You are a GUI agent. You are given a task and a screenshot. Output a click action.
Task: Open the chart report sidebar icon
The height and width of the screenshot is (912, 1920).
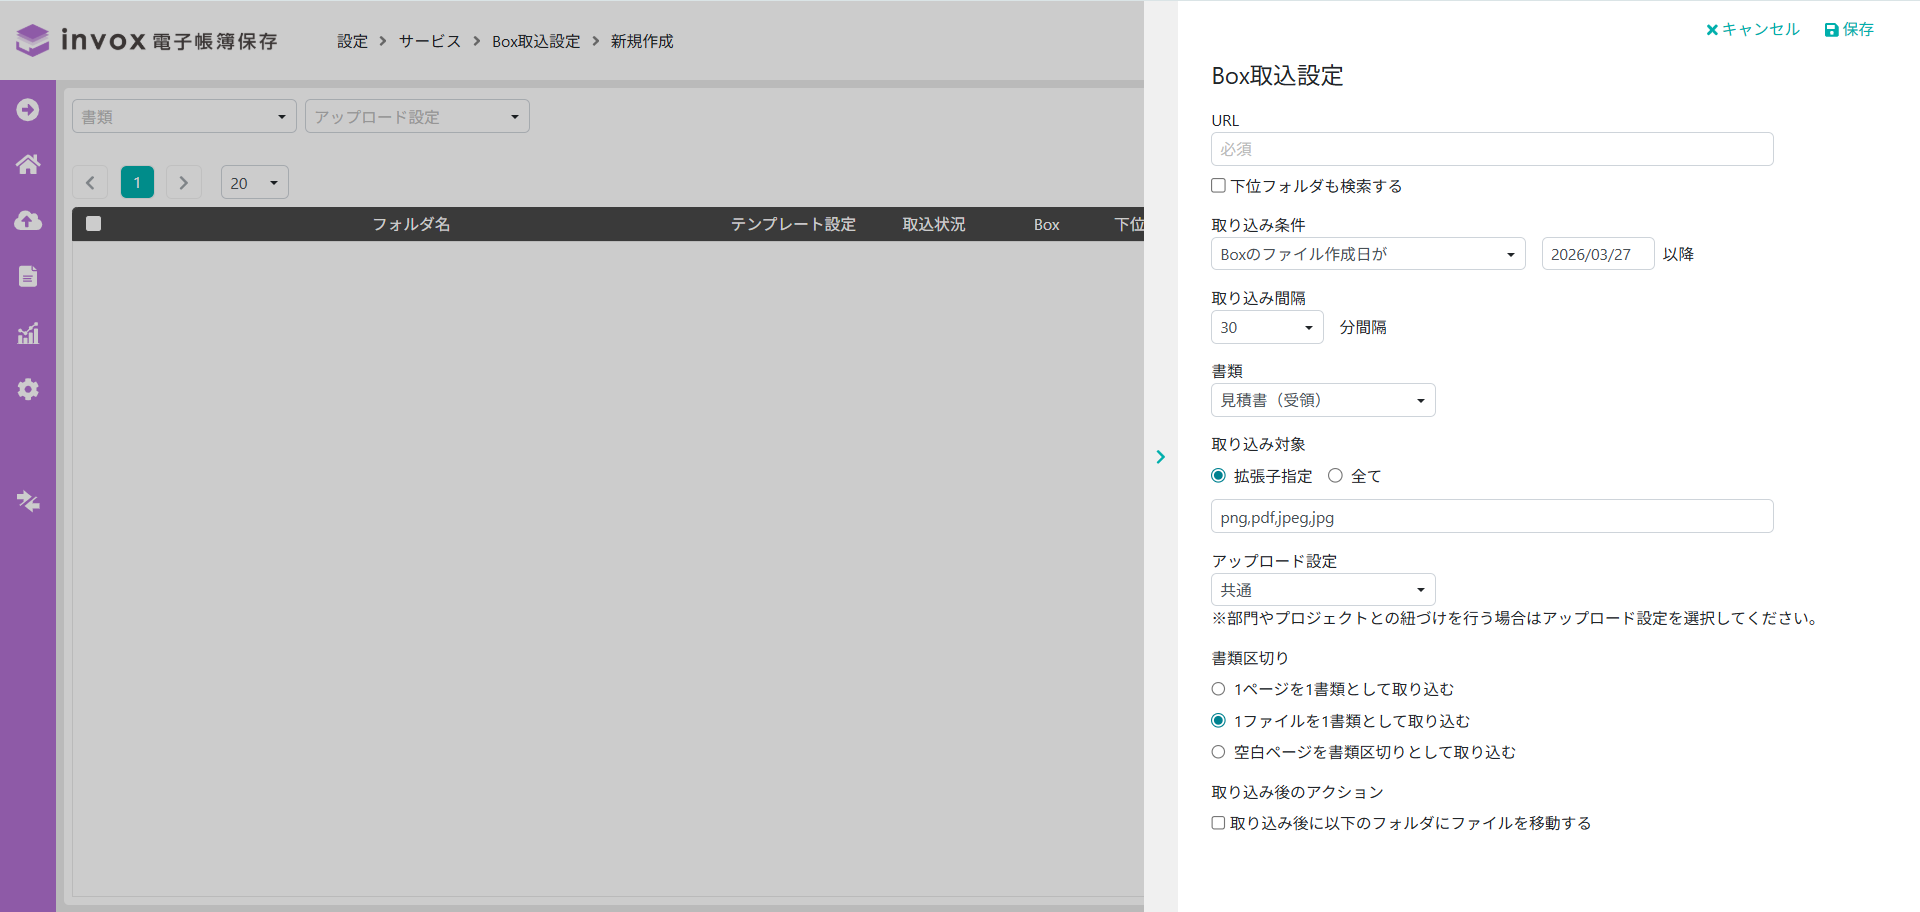pyautogui.click(x=28, y=333)
